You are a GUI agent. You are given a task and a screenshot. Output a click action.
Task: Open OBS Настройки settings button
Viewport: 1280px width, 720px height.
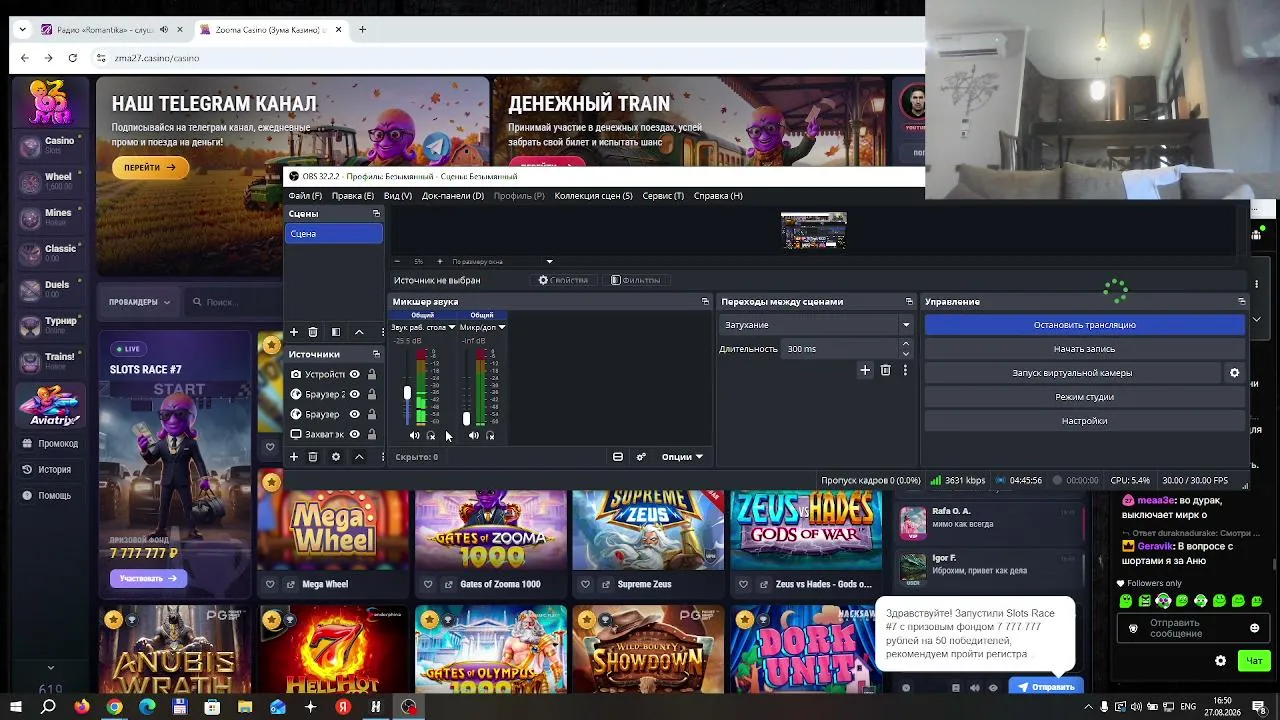click(1085, 421)
